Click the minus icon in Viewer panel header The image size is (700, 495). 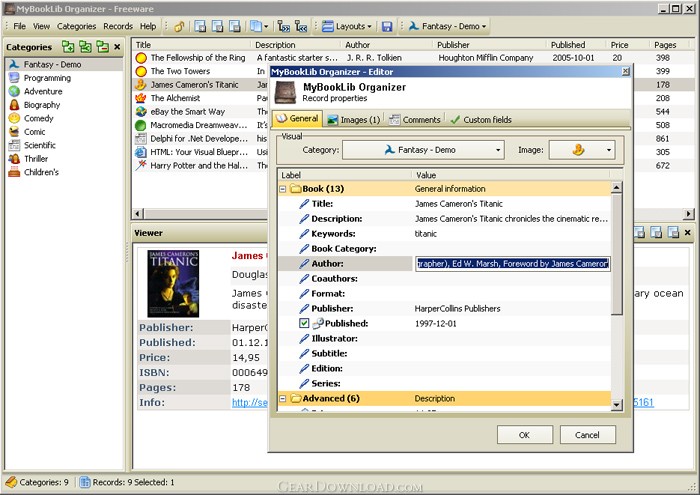(673, 232)
